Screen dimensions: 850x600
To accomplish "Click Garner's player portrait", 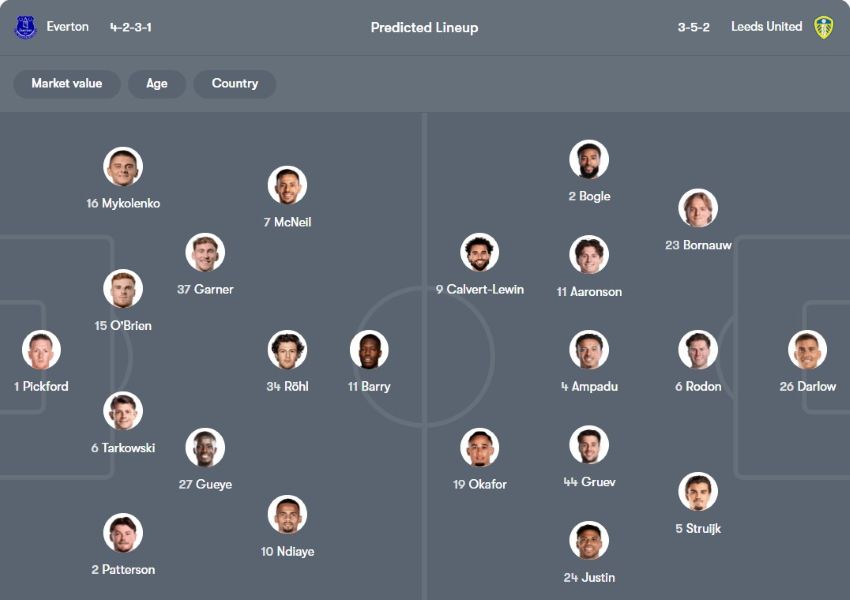I will [x=205, y=253].
